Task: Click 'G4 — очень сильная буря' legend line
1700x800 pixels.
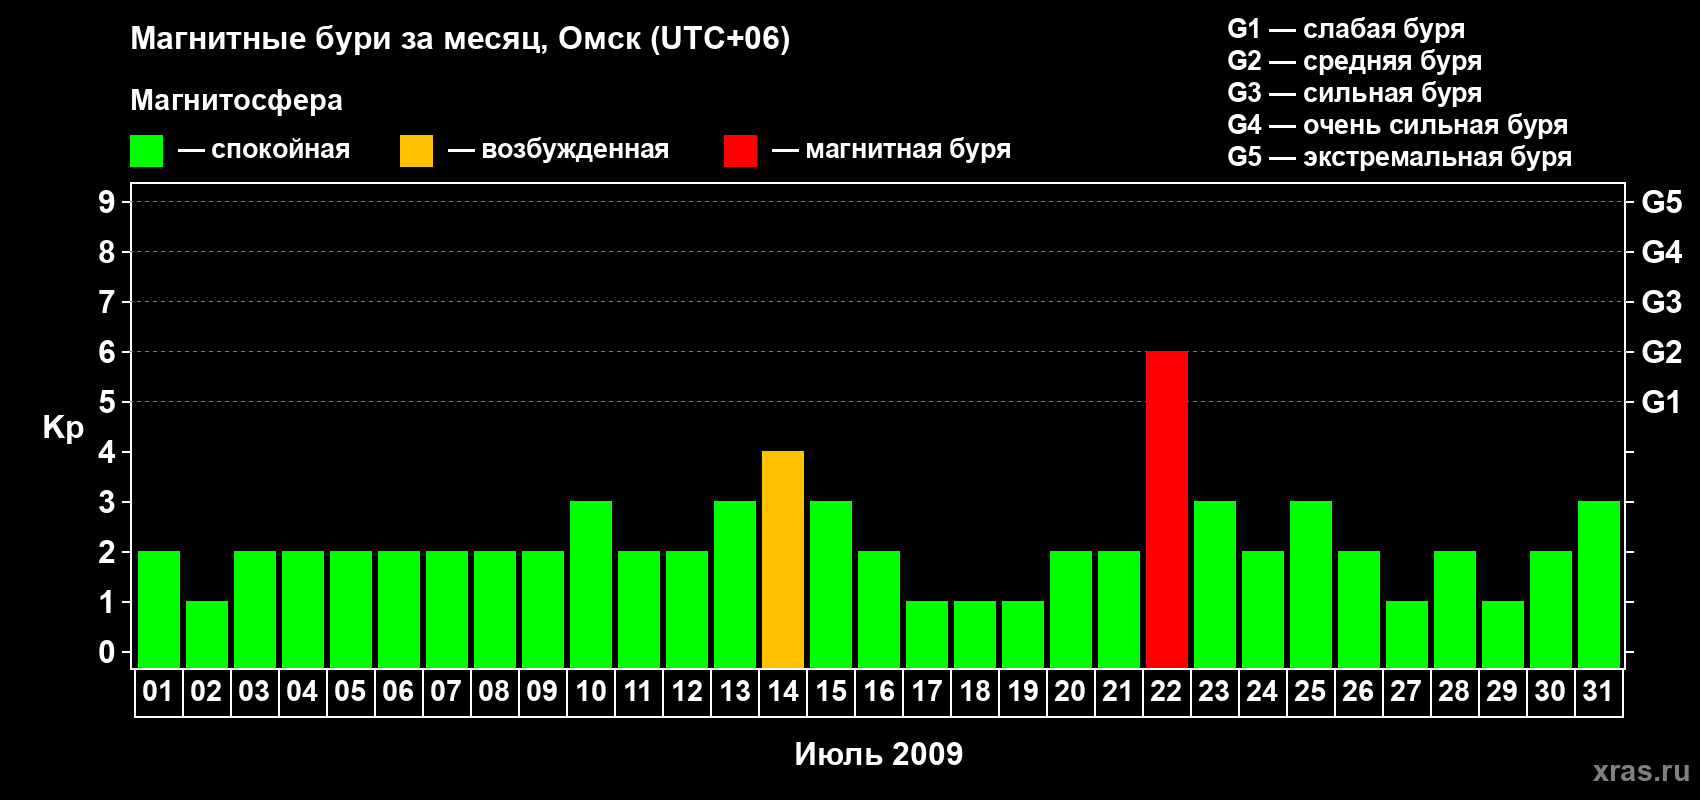Action: [x=1398, y=125]
